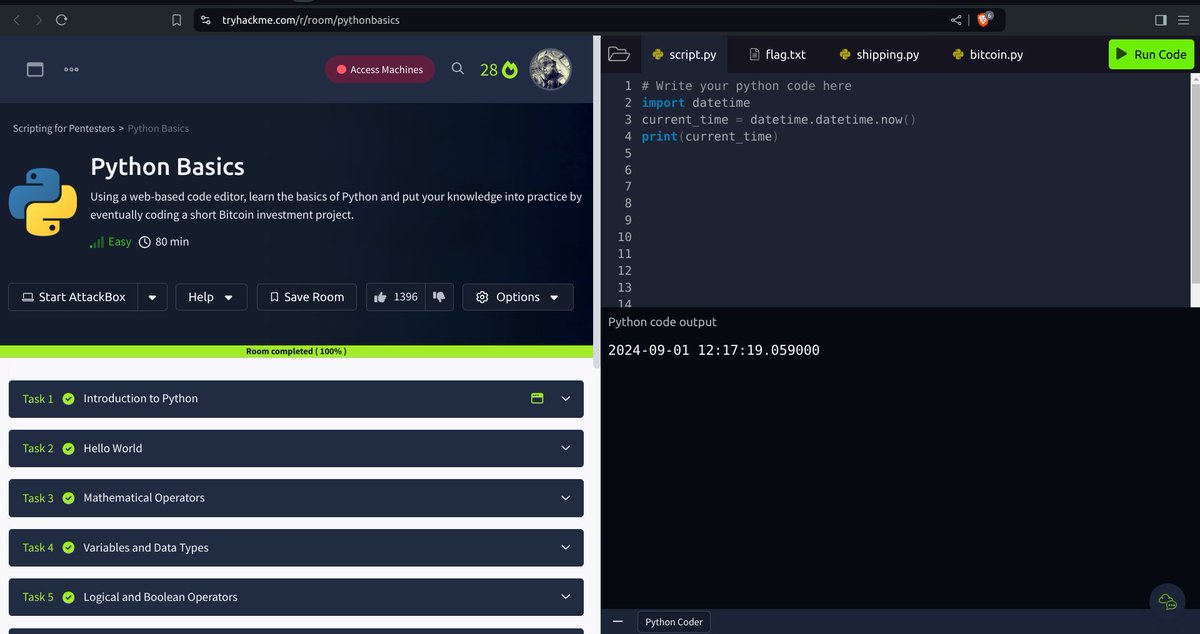Expand Task 2 Hello World chevron
Screen dimensions: 1200x634
tap(566, 448)
